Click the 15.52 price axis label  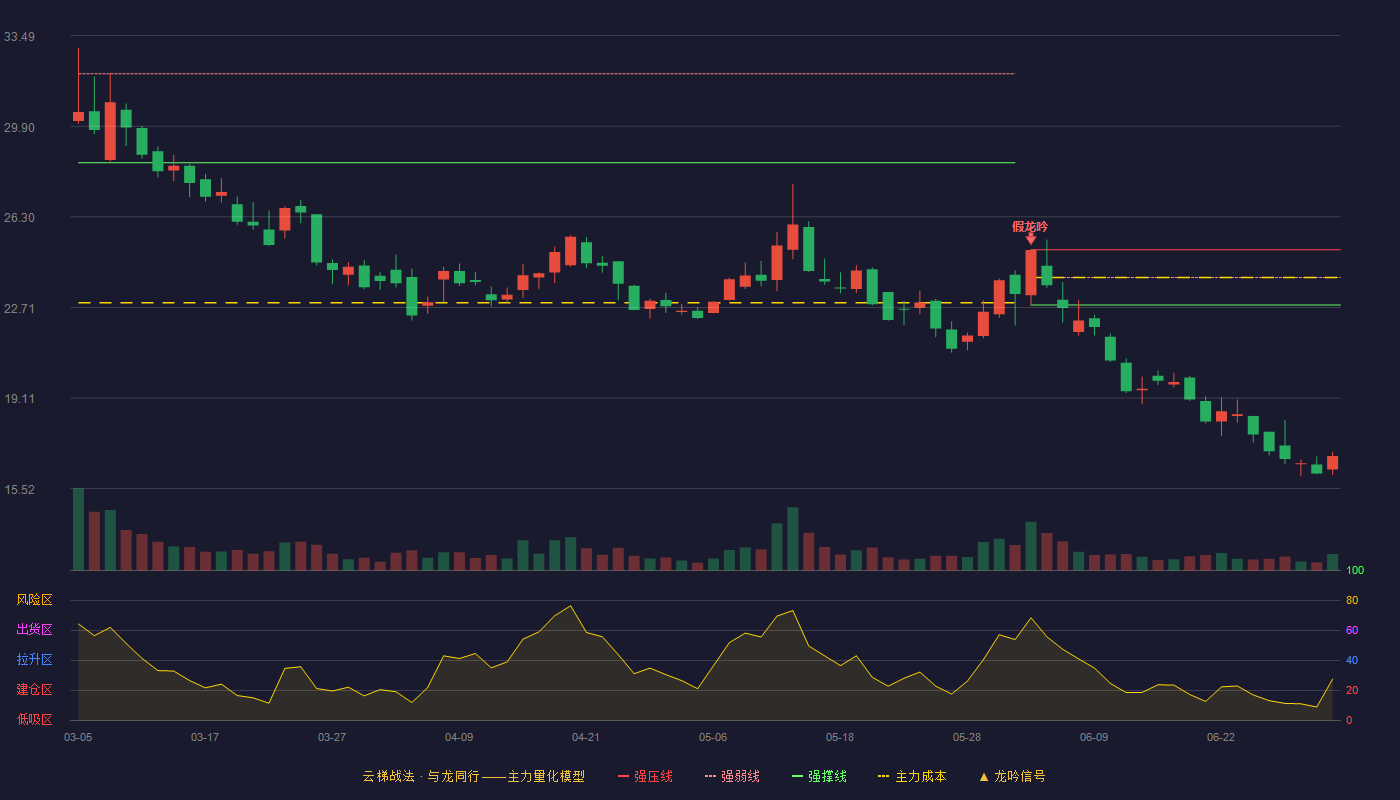pyautogui.click(x=20, y=490)
